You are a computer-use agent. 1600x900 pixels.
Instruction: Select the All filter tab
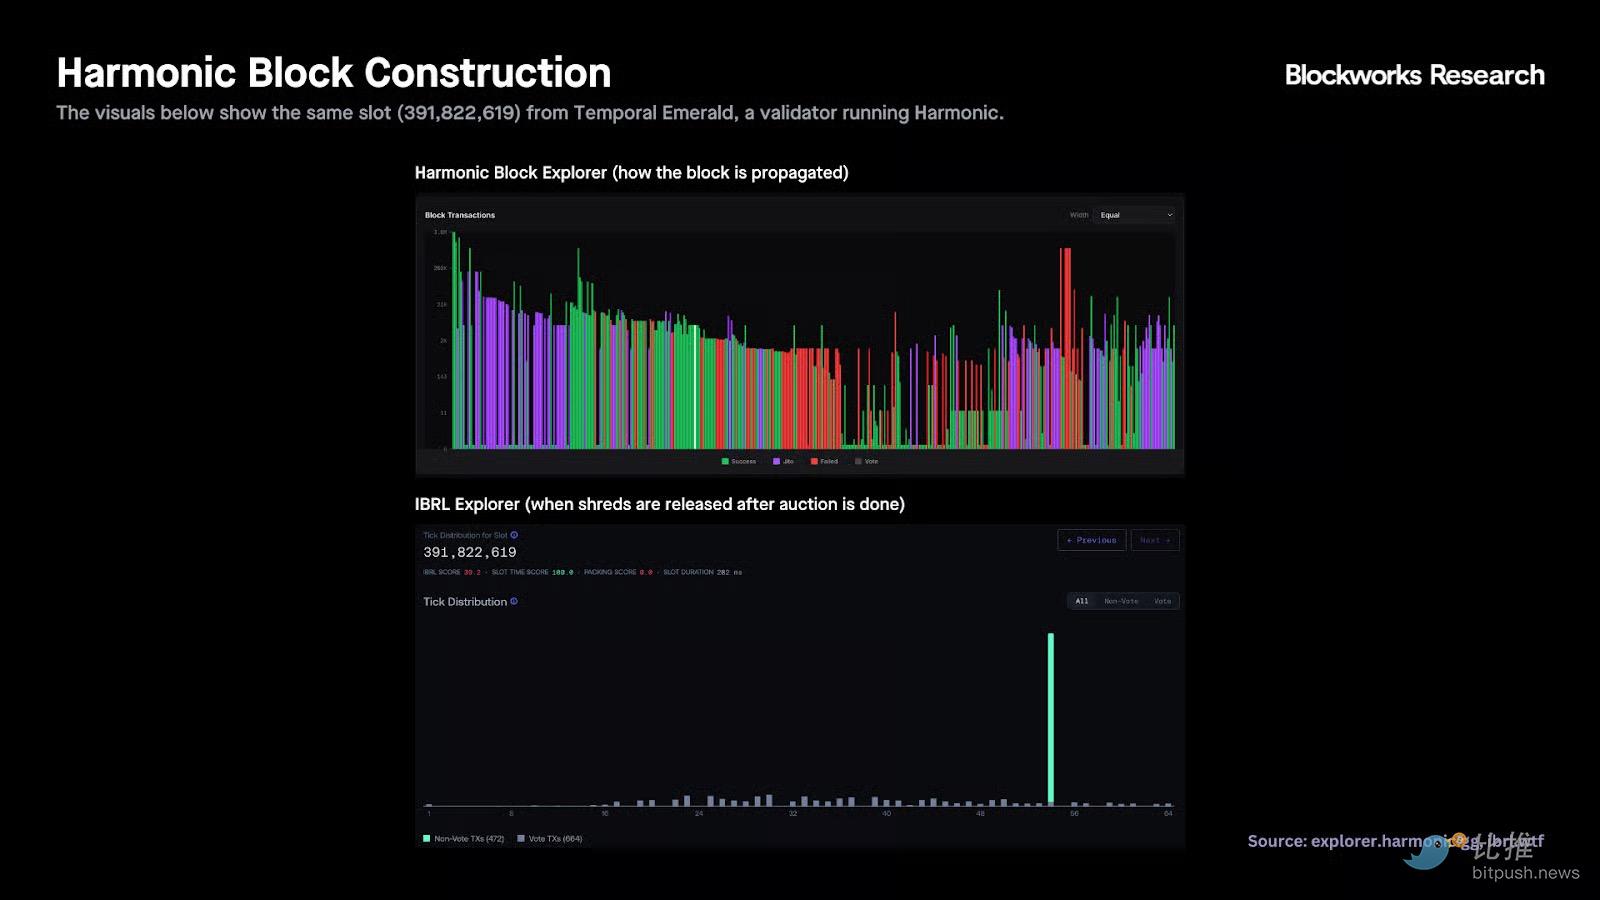pos(1081,601)
